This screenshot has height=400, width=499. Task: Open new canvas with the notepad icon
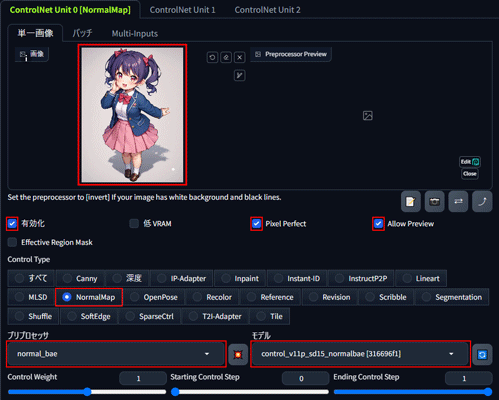411,201
